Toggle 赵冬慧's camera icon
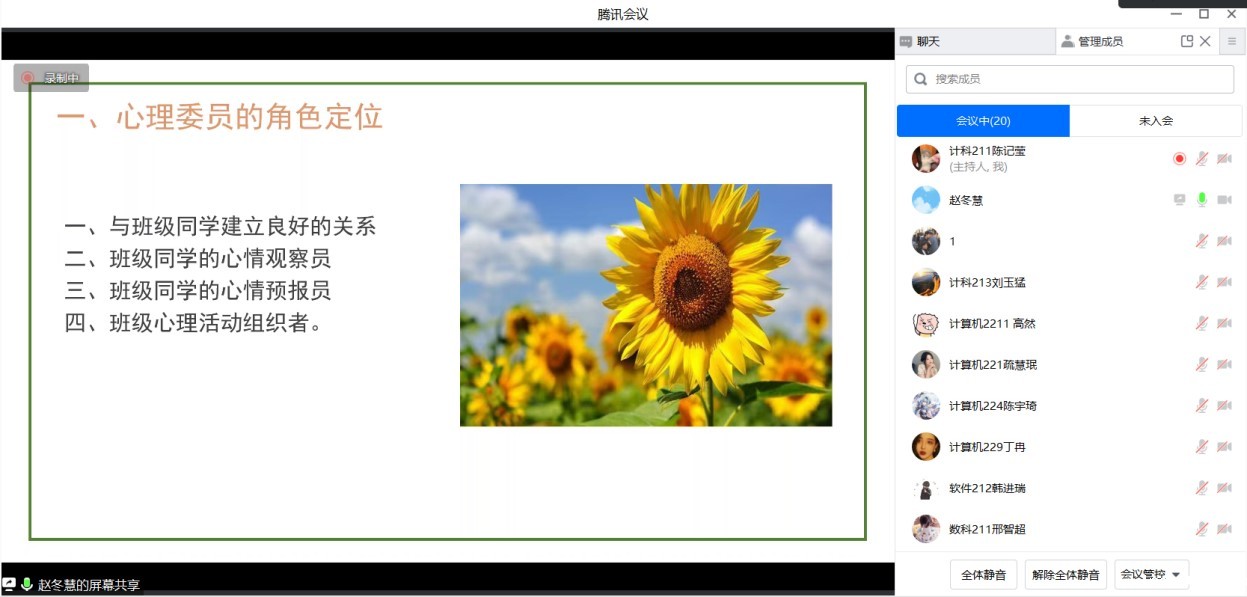Screen dimensions: 1247x597 coord(1224,200)
